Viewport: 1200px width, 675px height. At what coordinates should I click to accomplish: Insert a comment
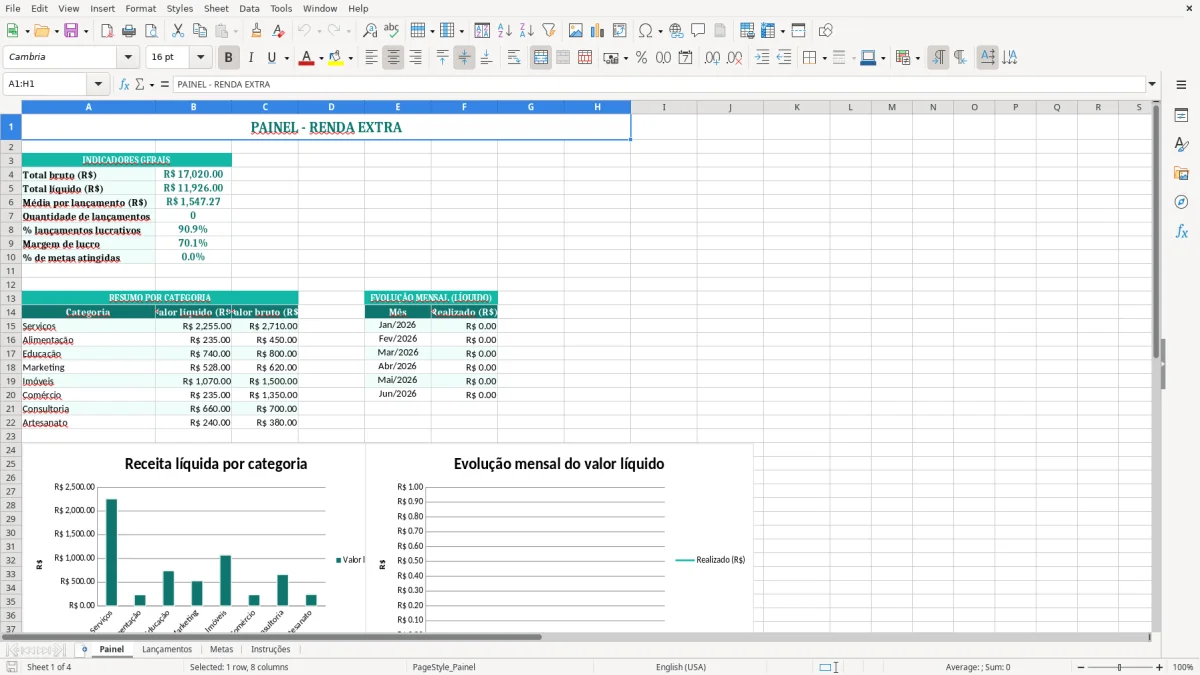click(x=699, y=31)
